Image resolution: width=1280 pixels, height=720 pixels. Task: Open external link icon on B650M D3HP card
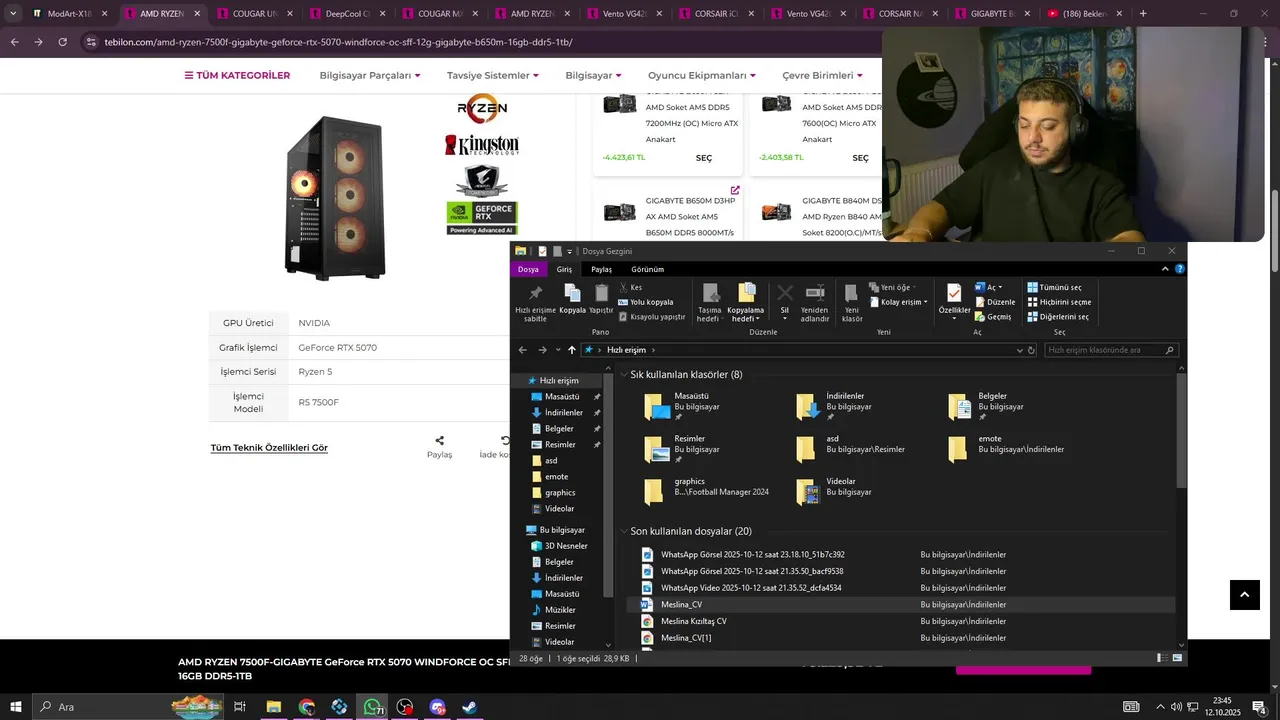point(735,190)
